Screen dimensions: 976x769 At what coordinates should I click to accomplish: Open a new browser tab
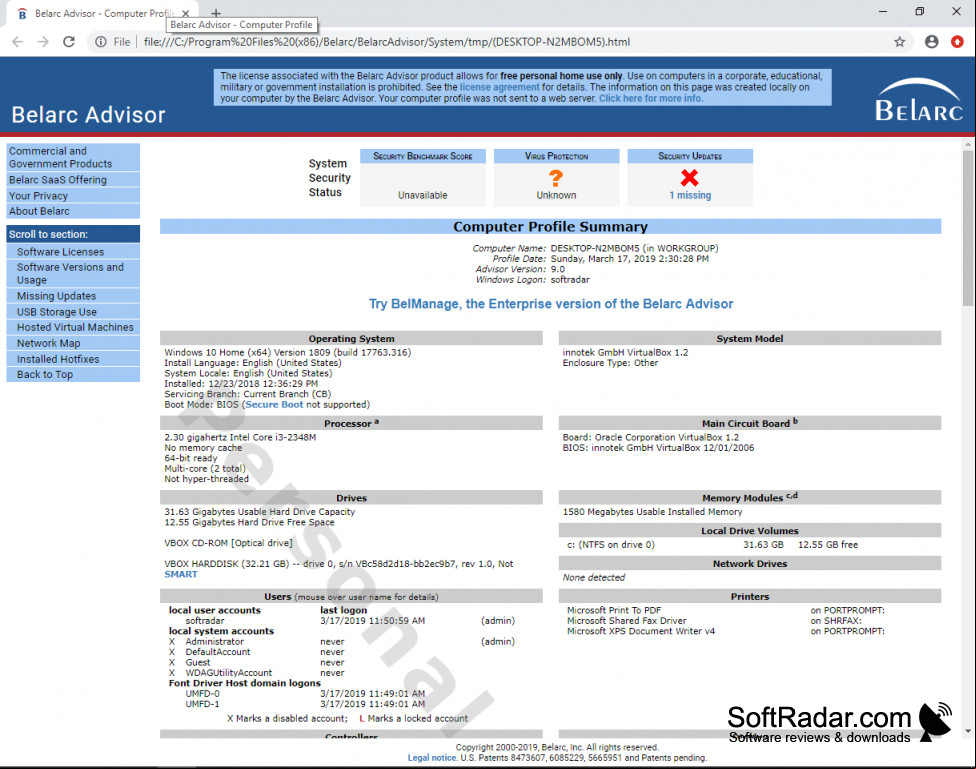pos(216,13)
